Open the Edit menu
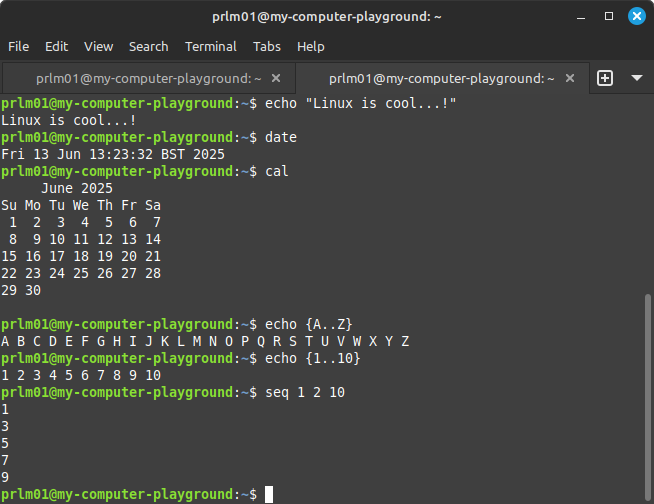The width and height of the screenshot is (654, 504). point(56,46)
